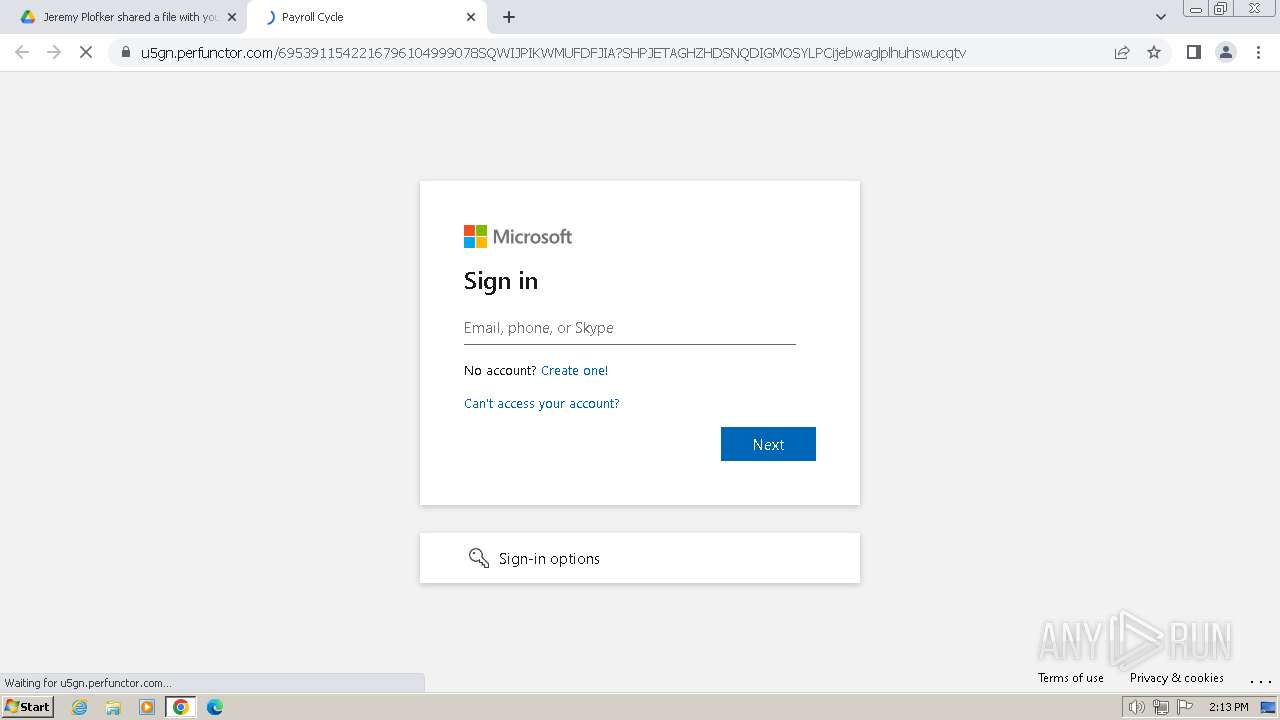Go forward to the next page
This screenshot has width=1280, height=720.
tap(54, 52)
